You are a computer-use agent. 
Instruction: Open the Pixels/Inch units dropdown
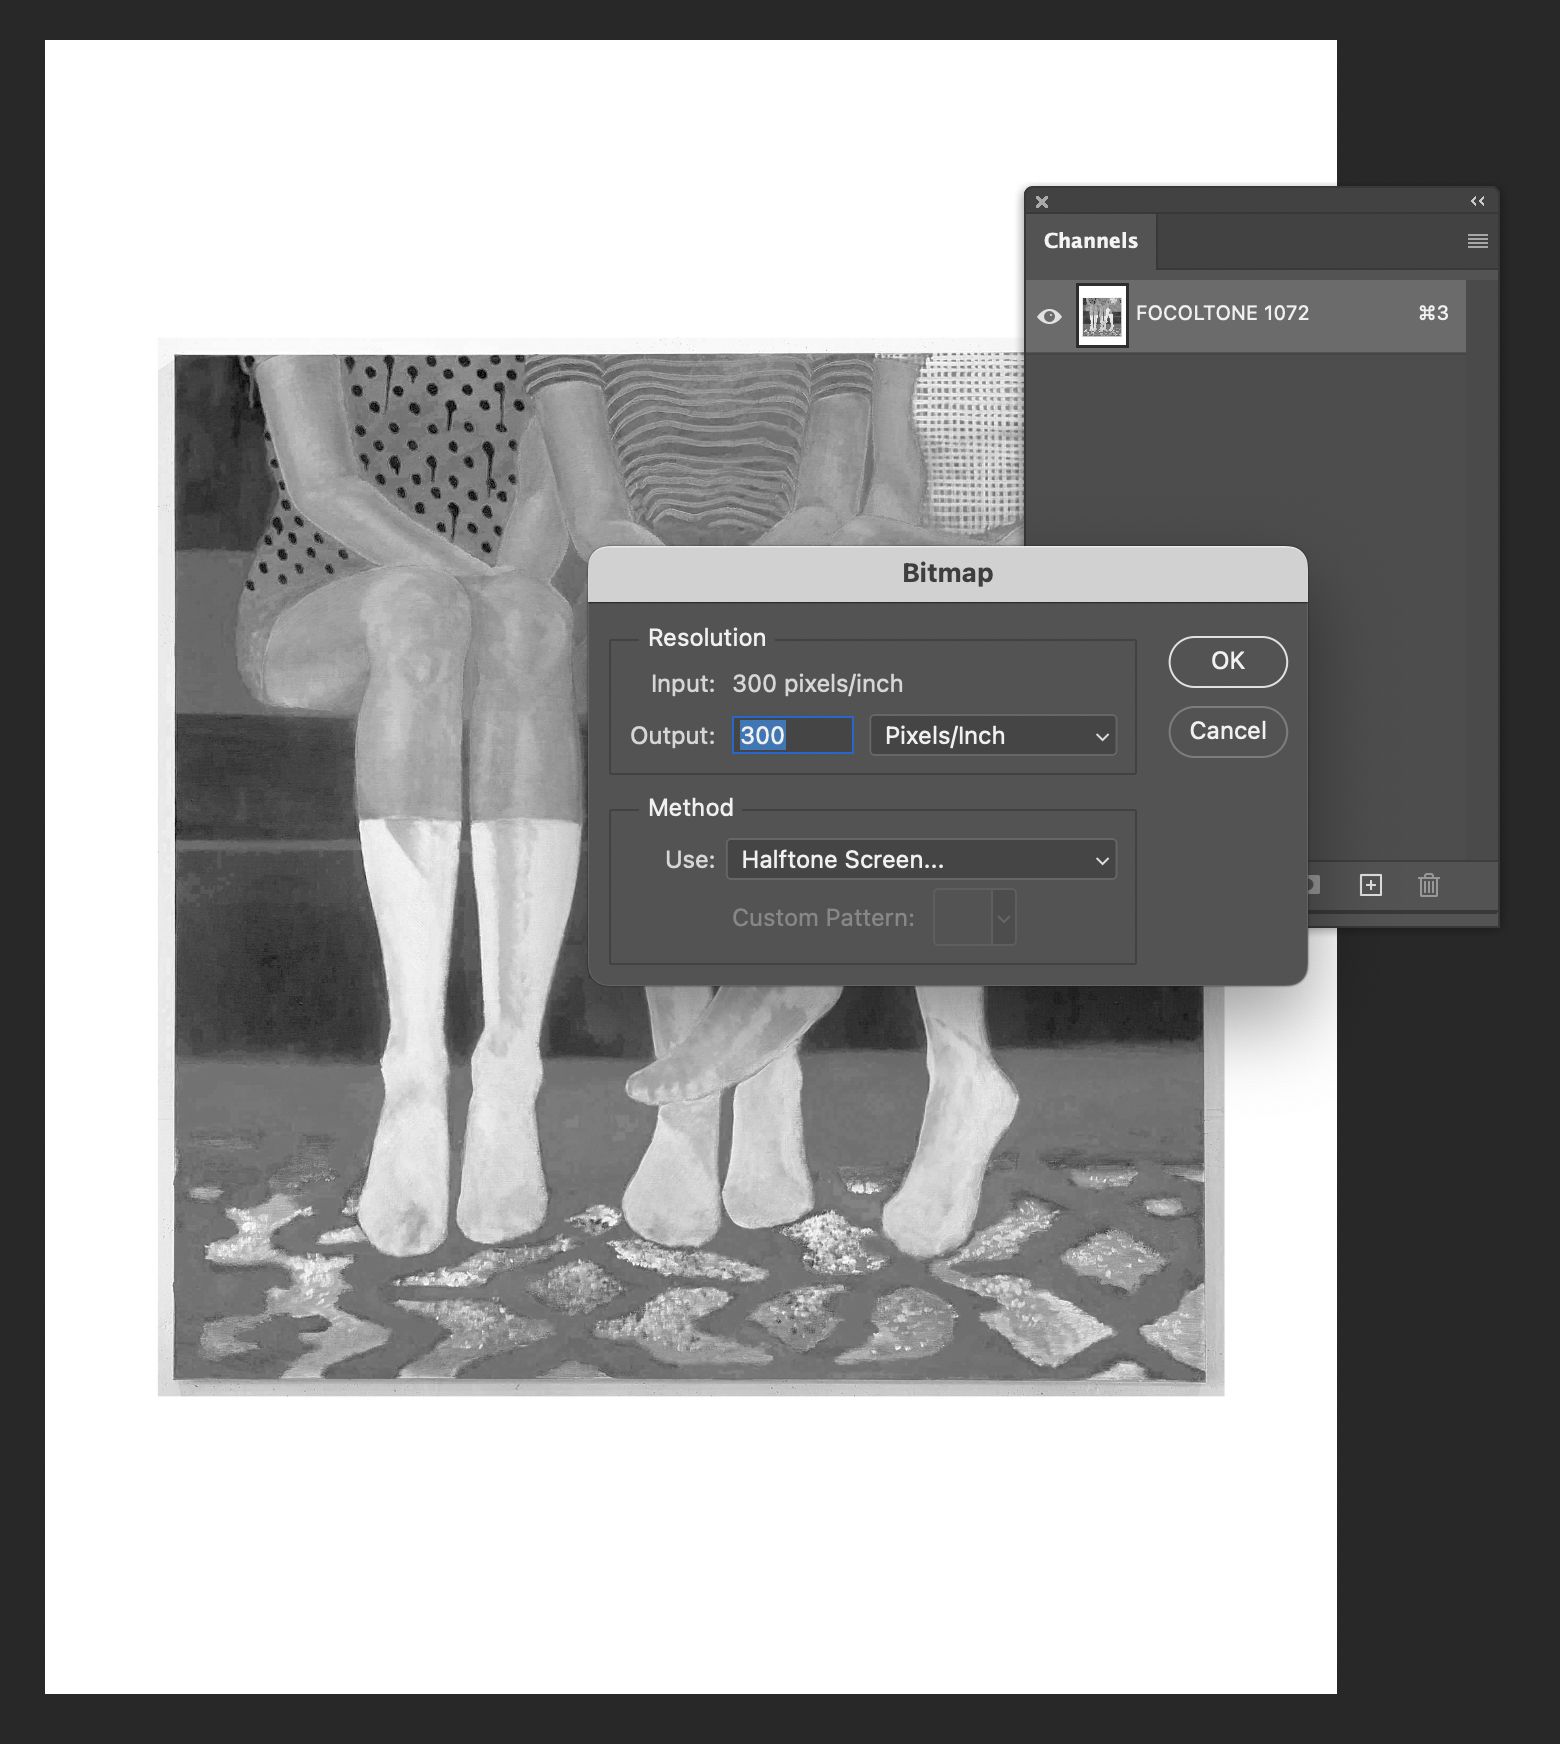(993, 735)
